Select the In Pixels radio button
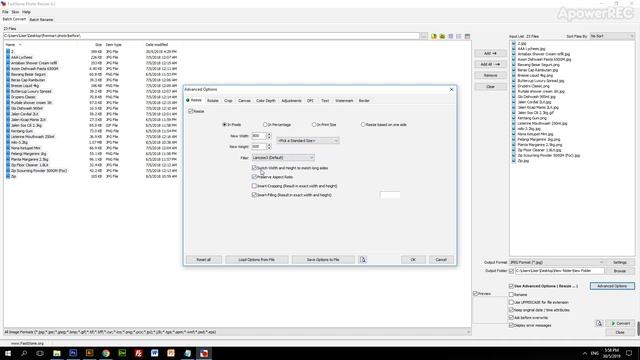Image resolution: width=640 pixels, height=360 pixels. point(224,124)
